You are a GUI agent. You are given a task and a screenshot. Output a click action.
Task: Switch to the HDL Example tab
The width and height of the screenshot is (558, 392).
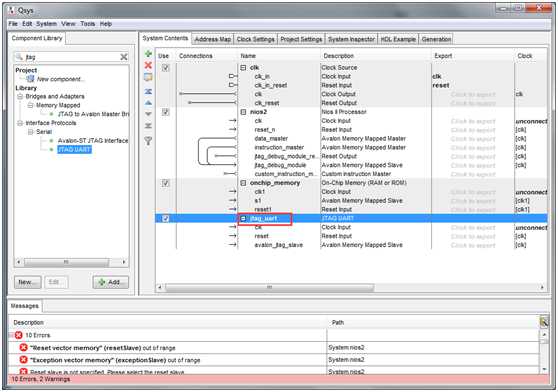tap(398, 39)
